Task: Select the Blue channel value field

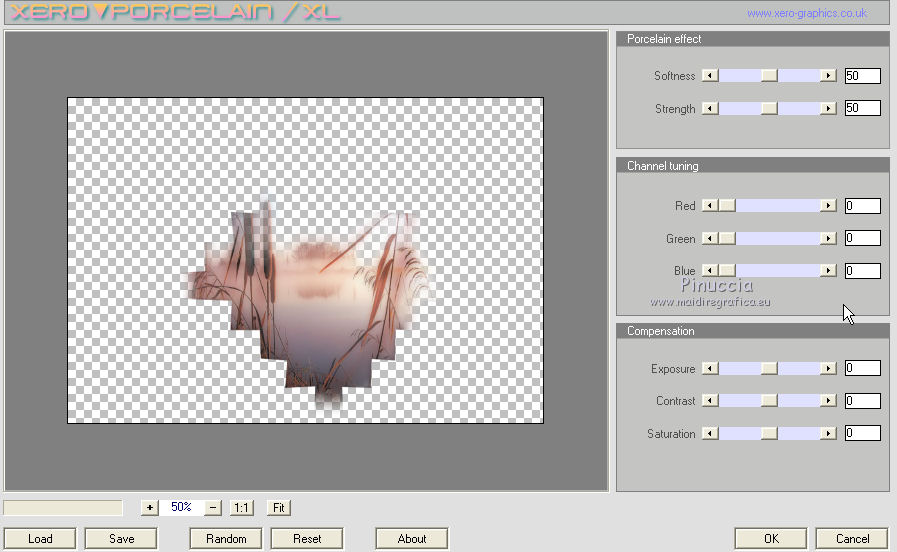Action: (x=862, y=271)
